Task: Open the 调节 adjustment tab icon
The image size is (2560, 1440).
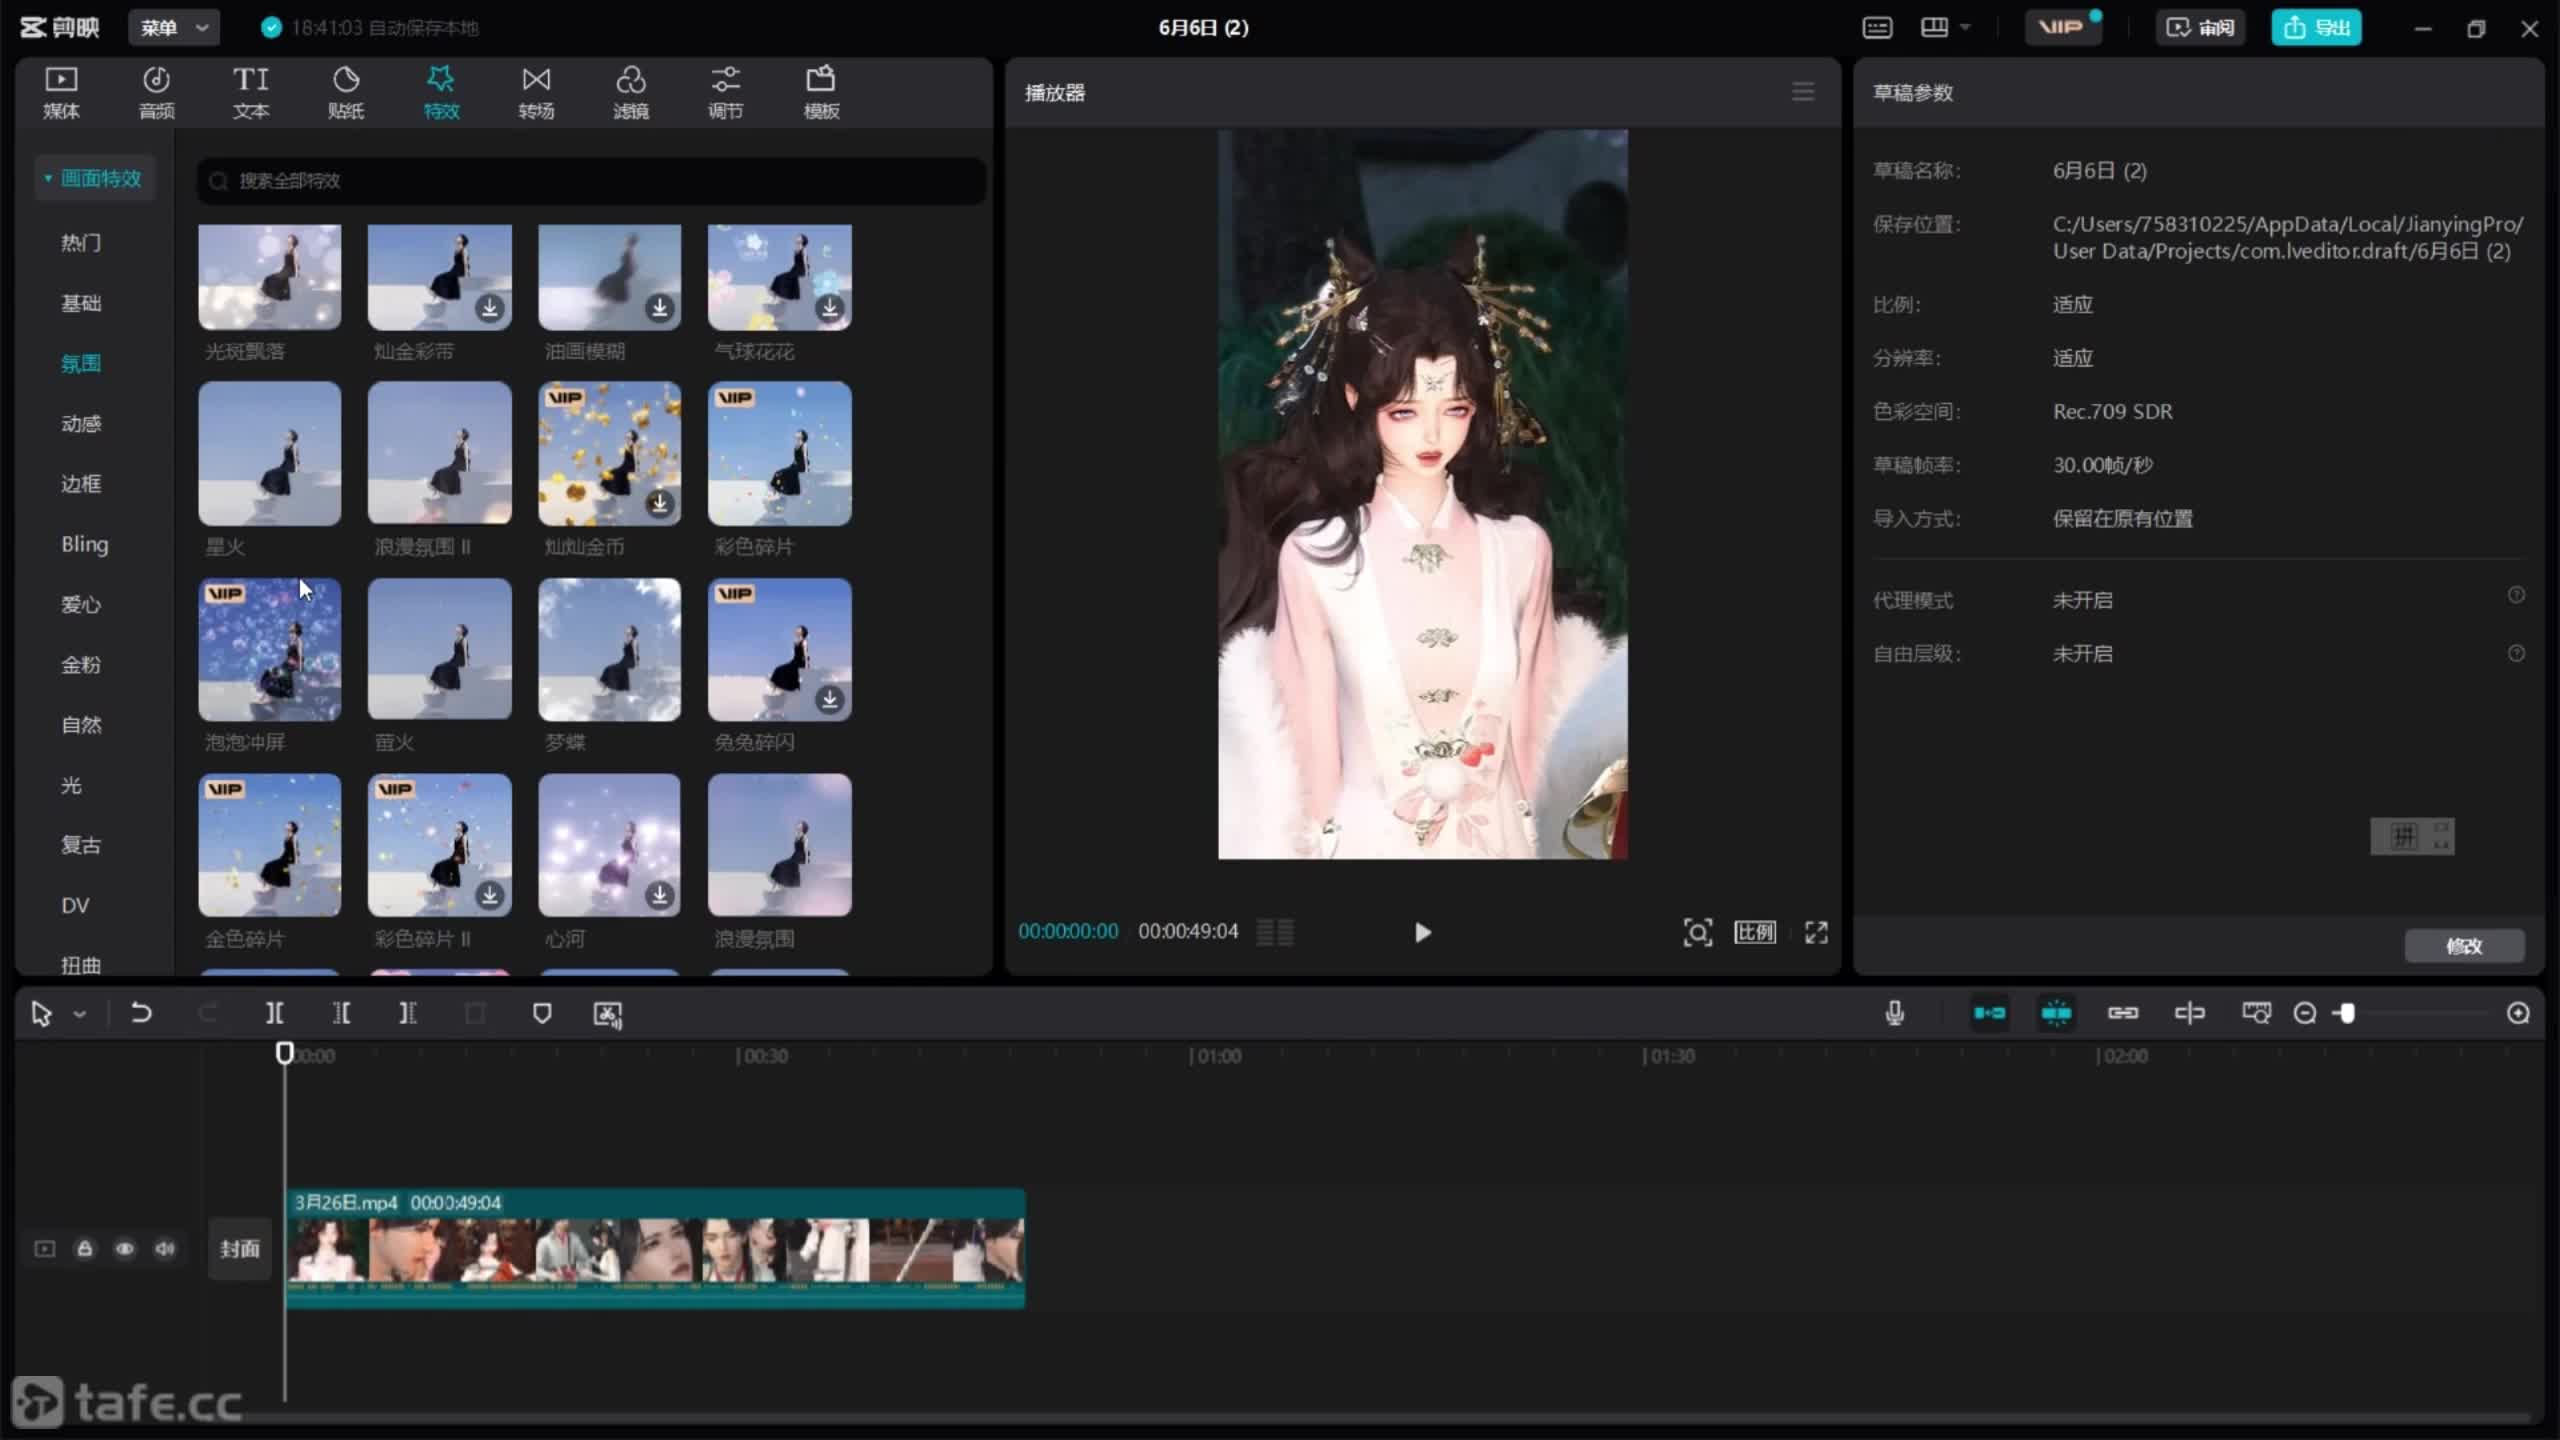Action: tap(726, 79)
